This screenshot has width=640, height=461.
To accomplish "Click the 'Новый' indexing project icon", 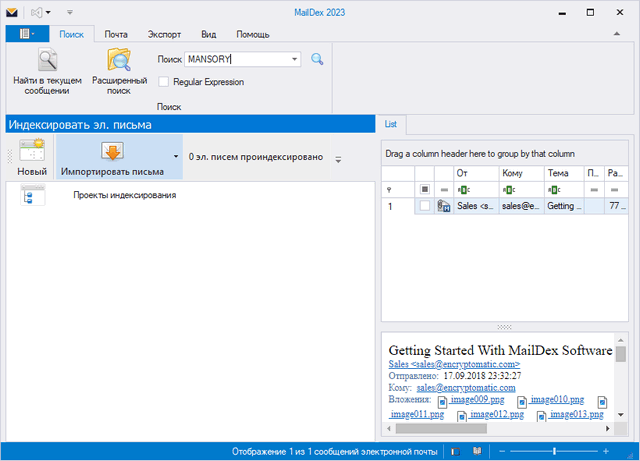I will (x=31, y=152).
